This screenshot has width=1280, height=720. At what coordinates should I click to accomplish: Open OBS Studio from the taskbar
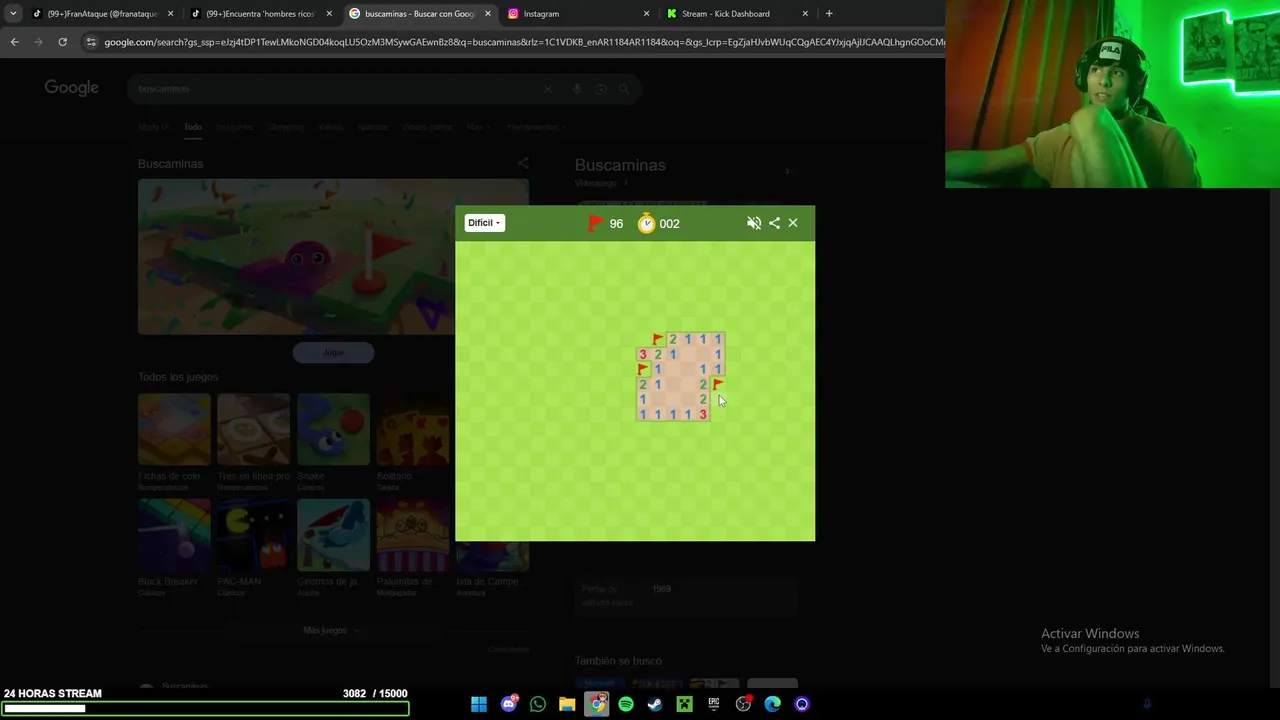coord(743,704)
